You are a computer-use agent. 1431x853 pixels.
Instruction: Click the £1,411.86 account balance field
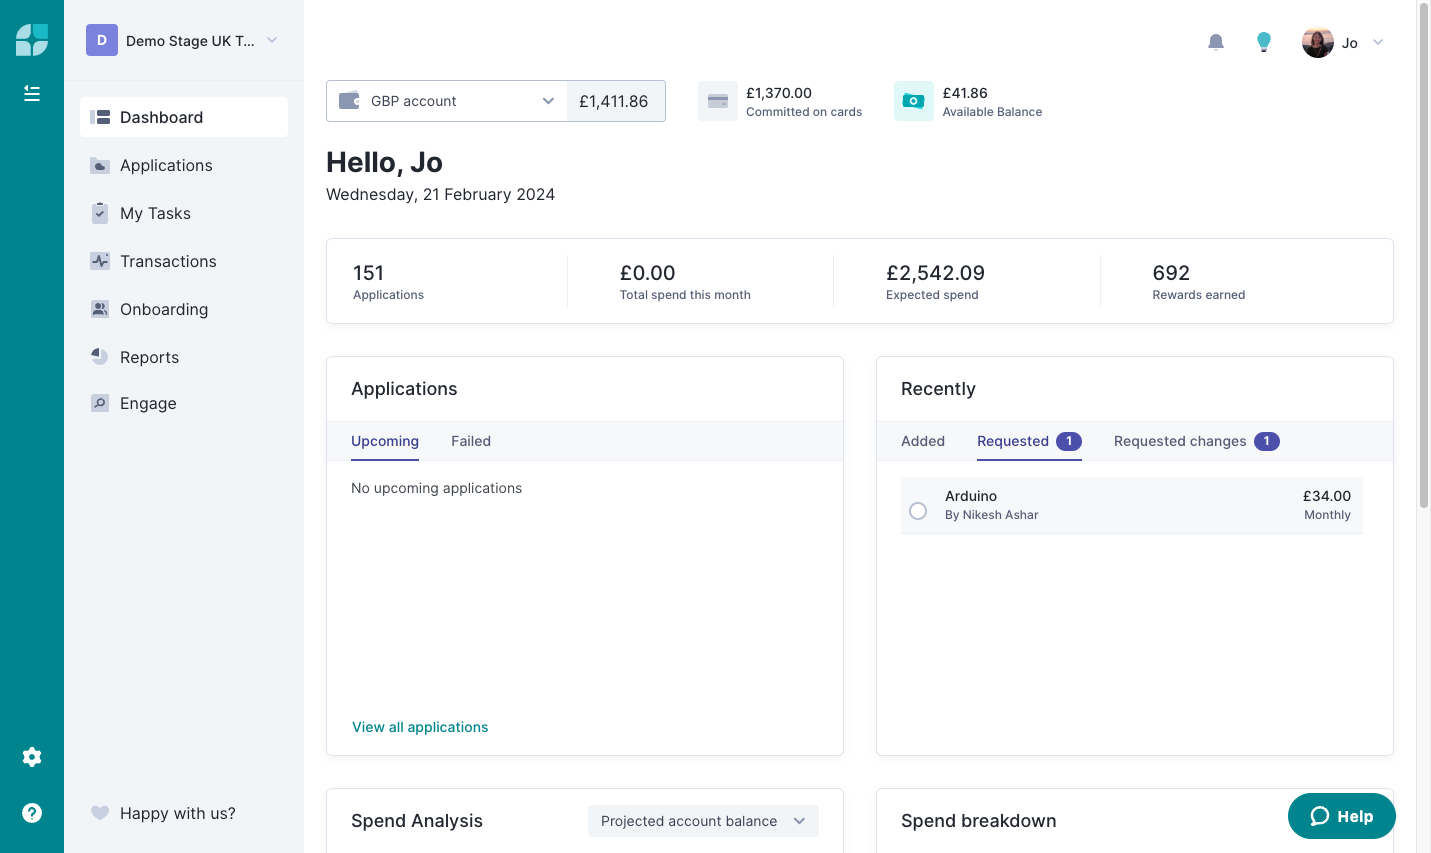tap(616, 101)
